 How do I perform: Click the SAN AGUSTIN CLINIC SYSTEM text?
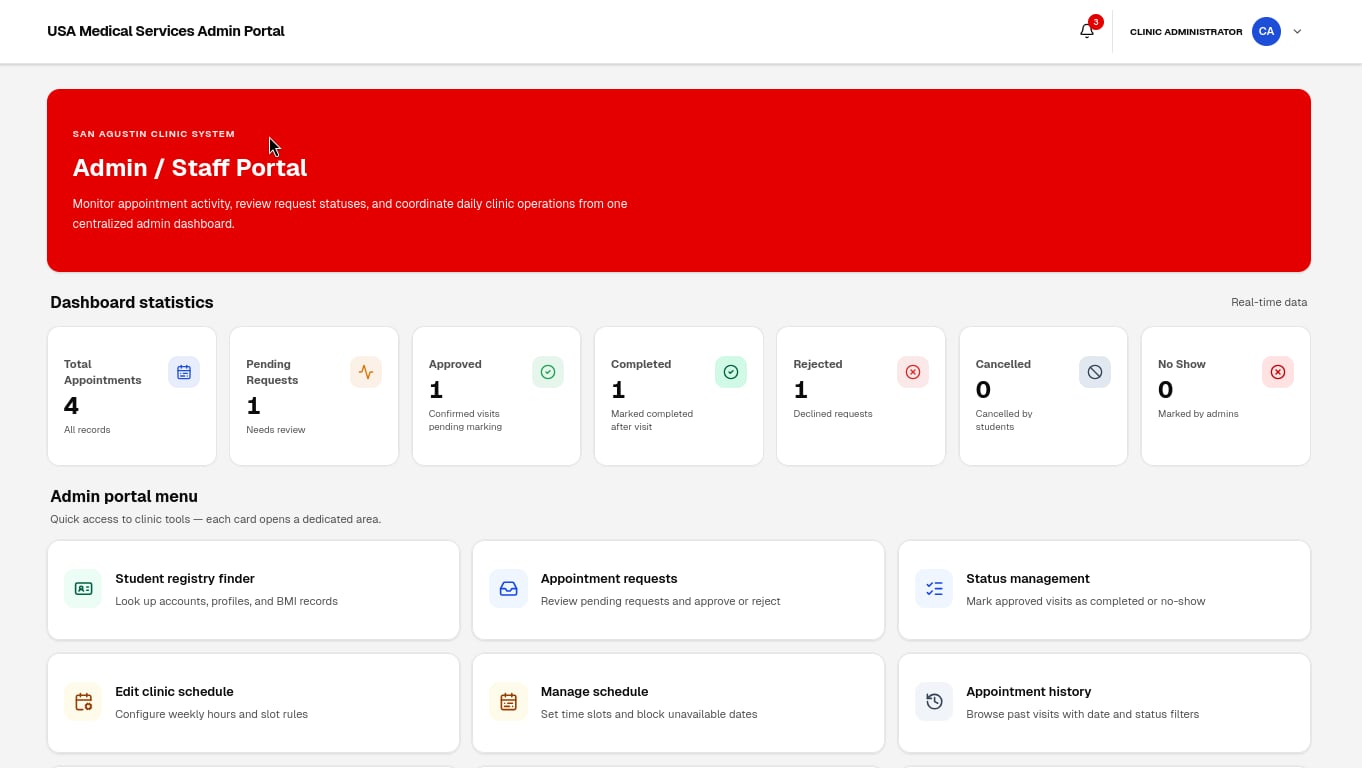pyautogui.click(x=154, y=134)
